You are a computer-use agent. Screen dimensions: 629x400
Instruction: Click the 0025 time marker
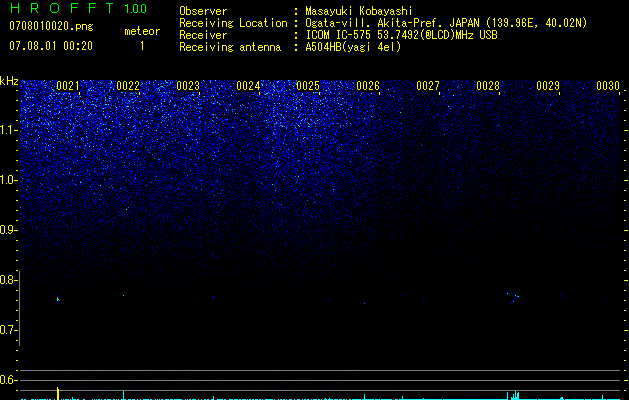tap(308, 86)
